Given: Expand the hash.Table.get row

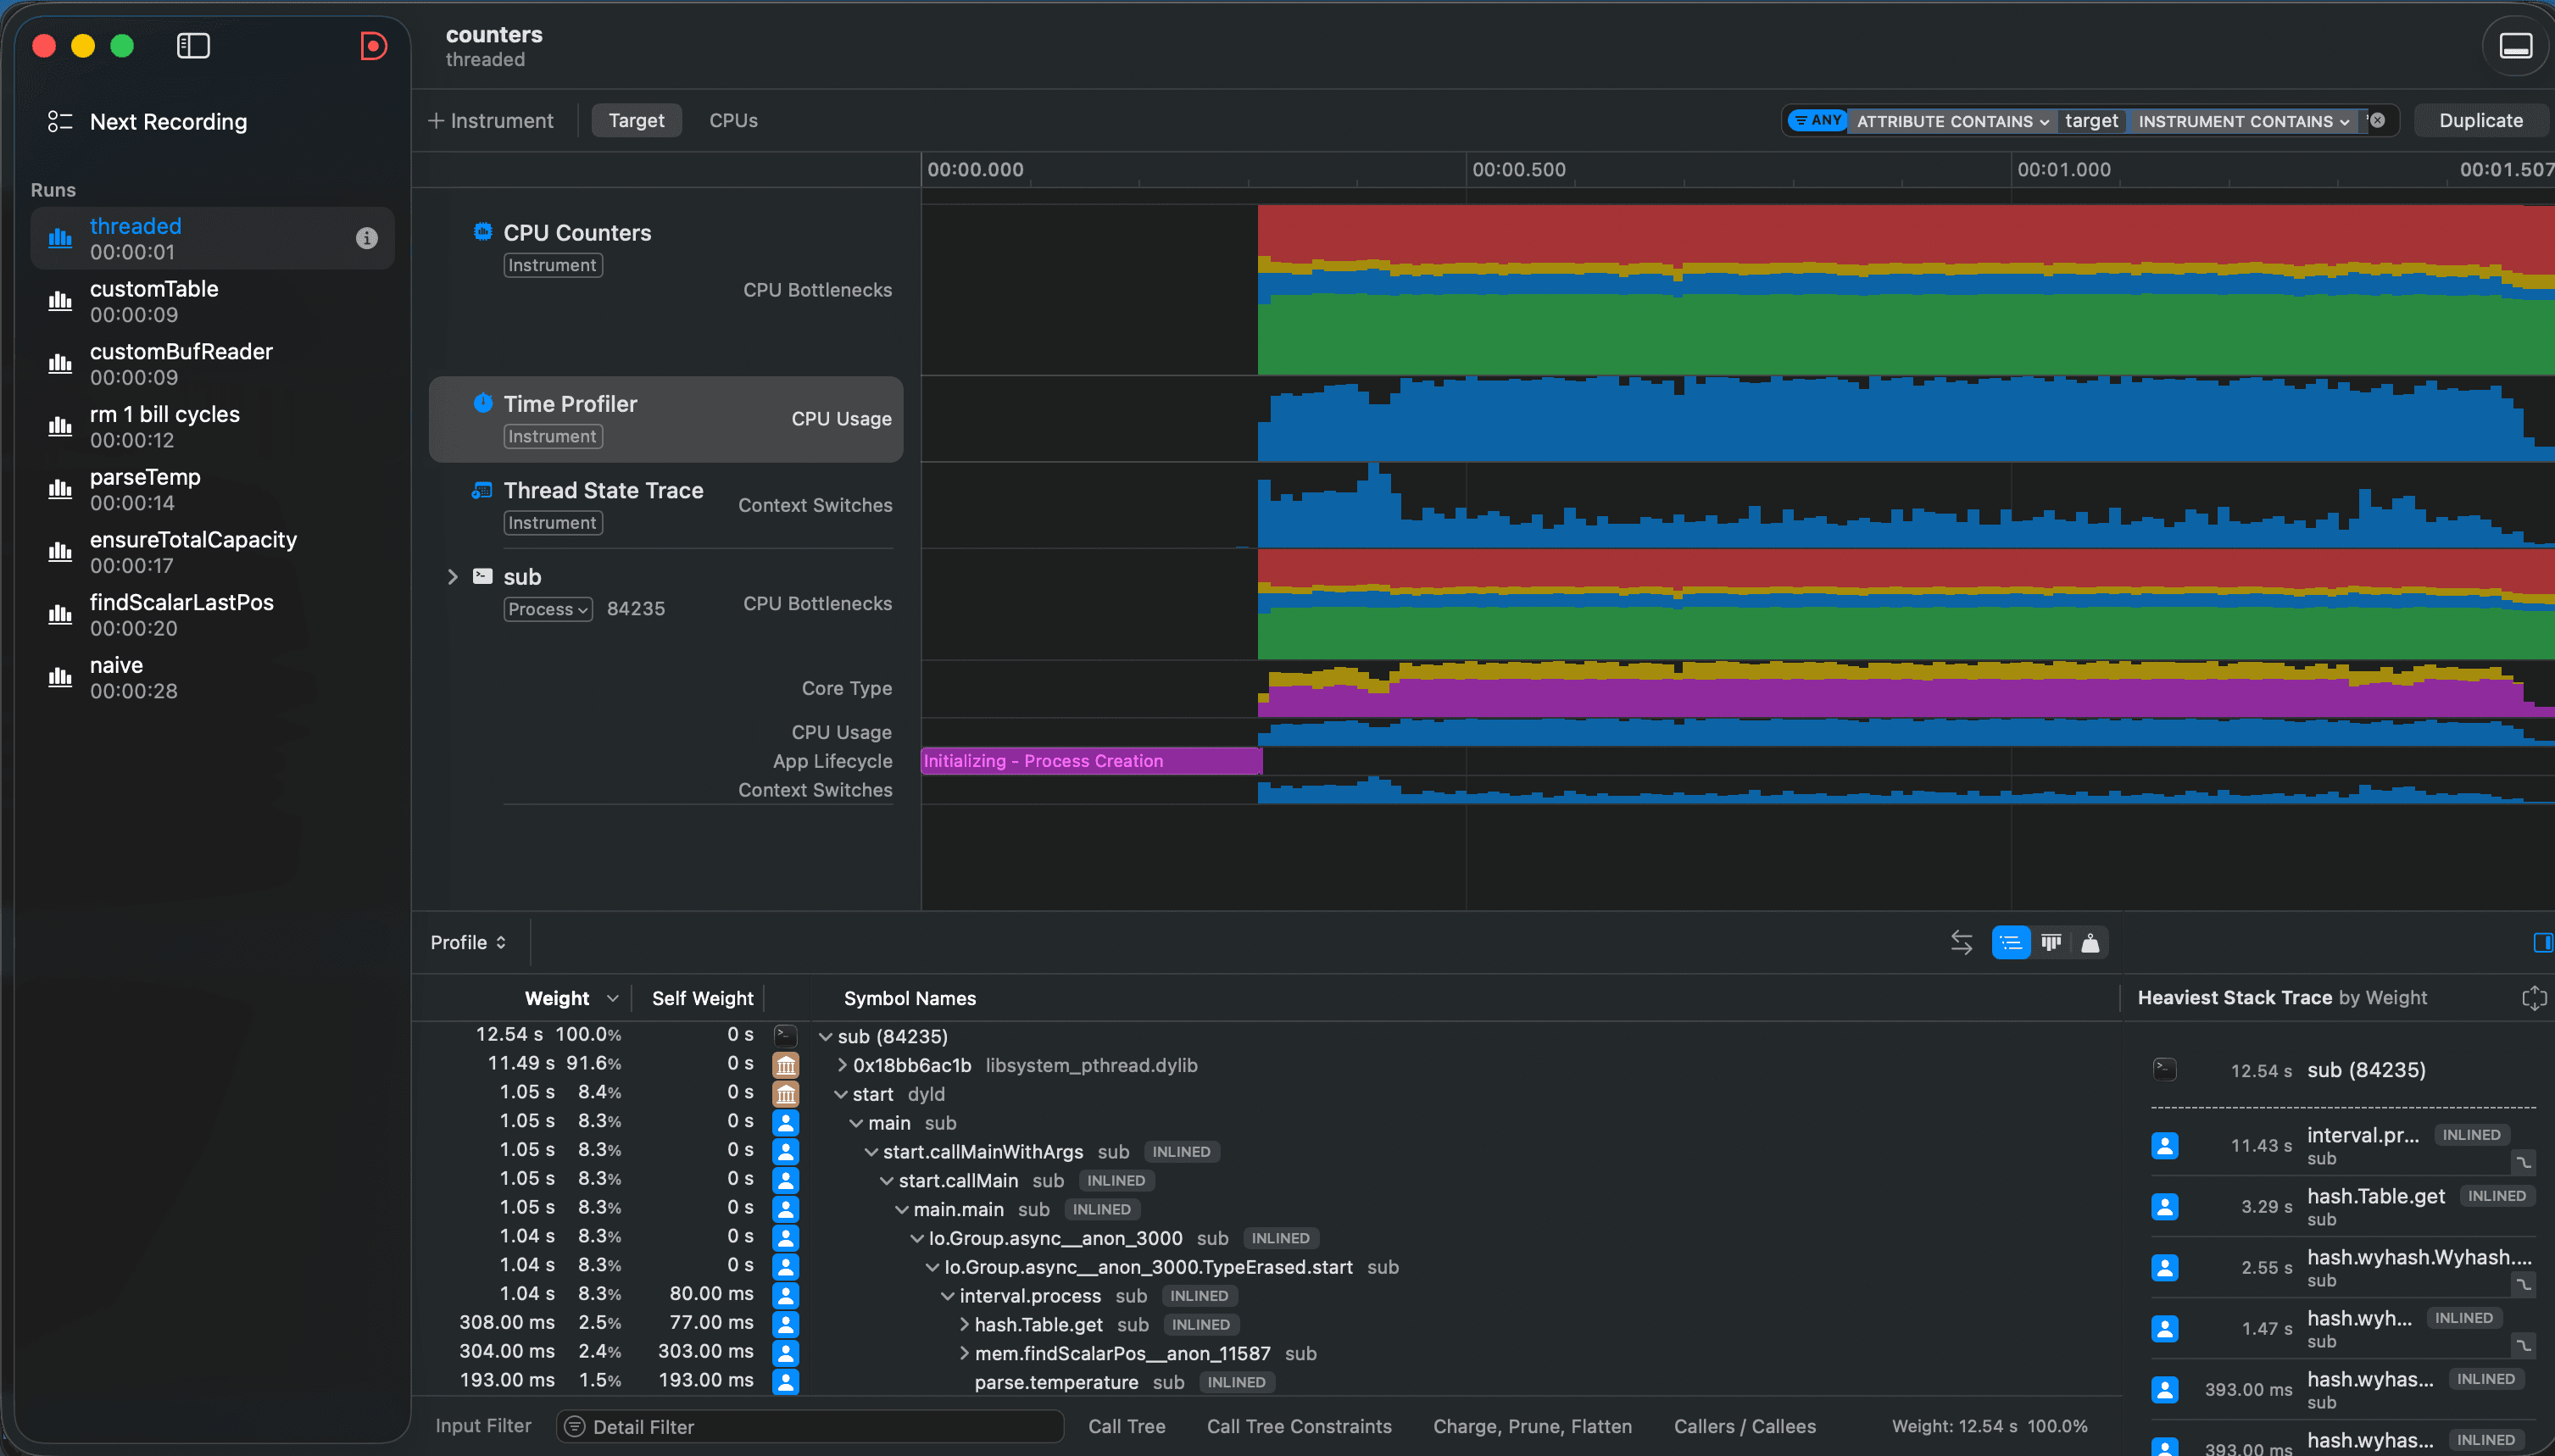Looking at the screenshot, I should [964, 1324].
